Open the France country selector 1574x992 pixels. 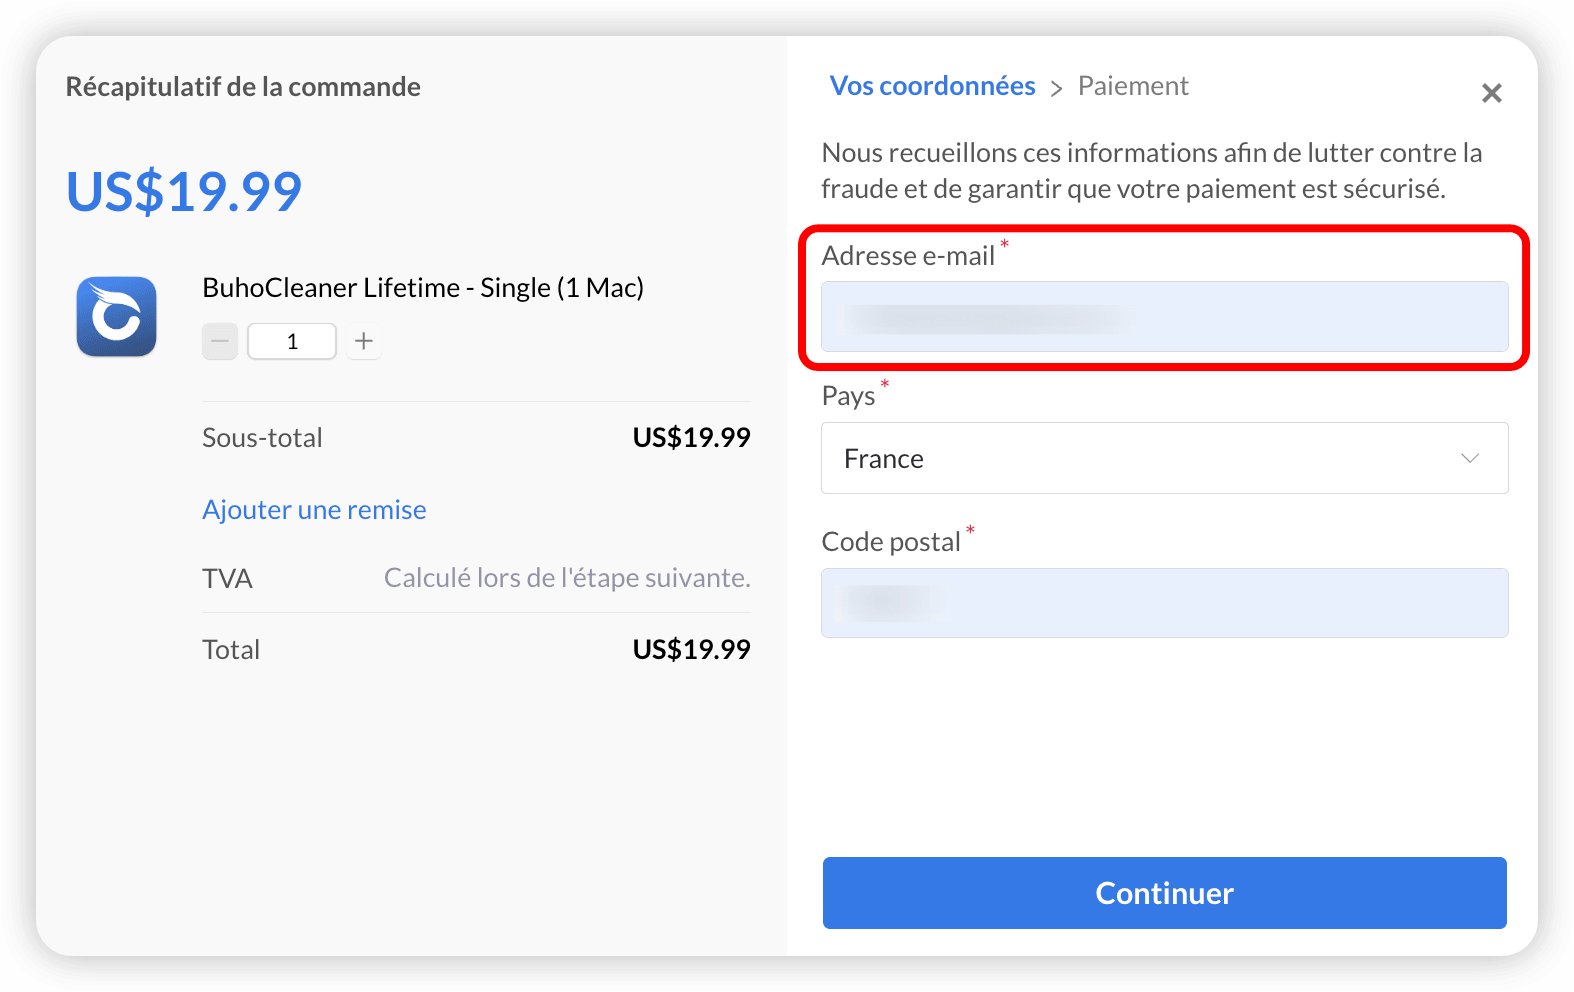1165,458
